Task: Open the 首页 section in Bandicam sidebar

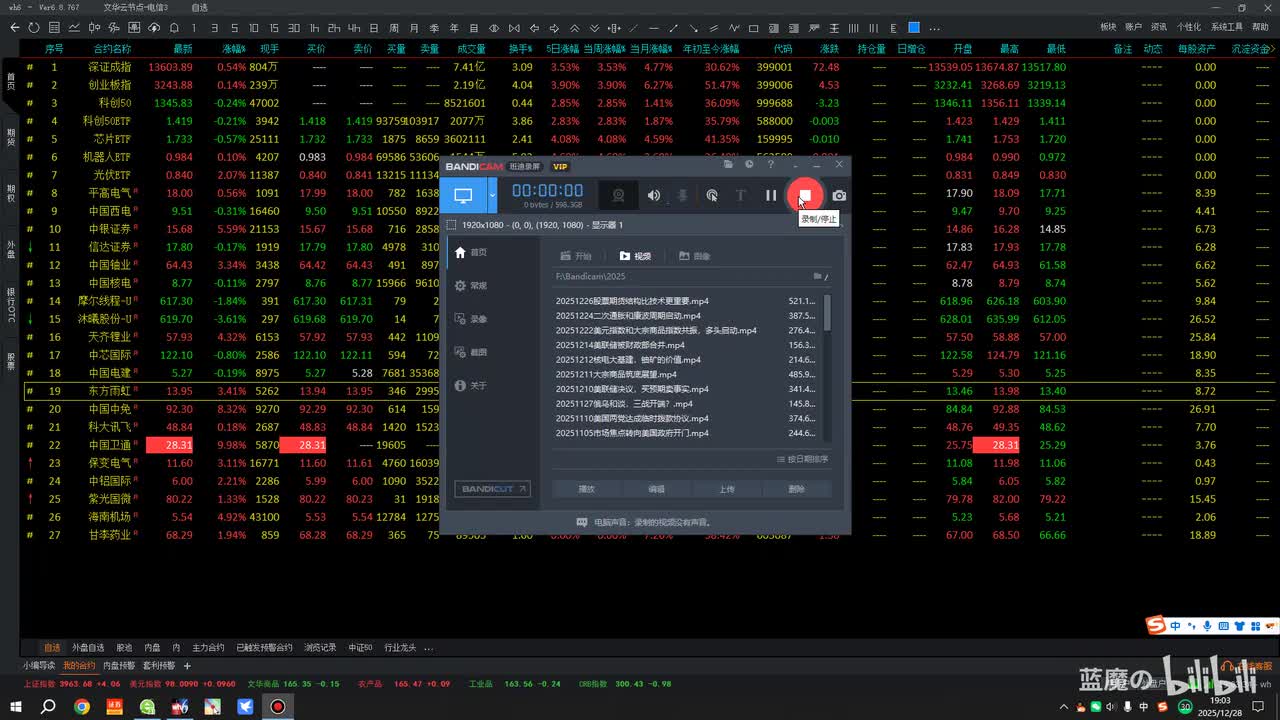Action: click(470, 253)
